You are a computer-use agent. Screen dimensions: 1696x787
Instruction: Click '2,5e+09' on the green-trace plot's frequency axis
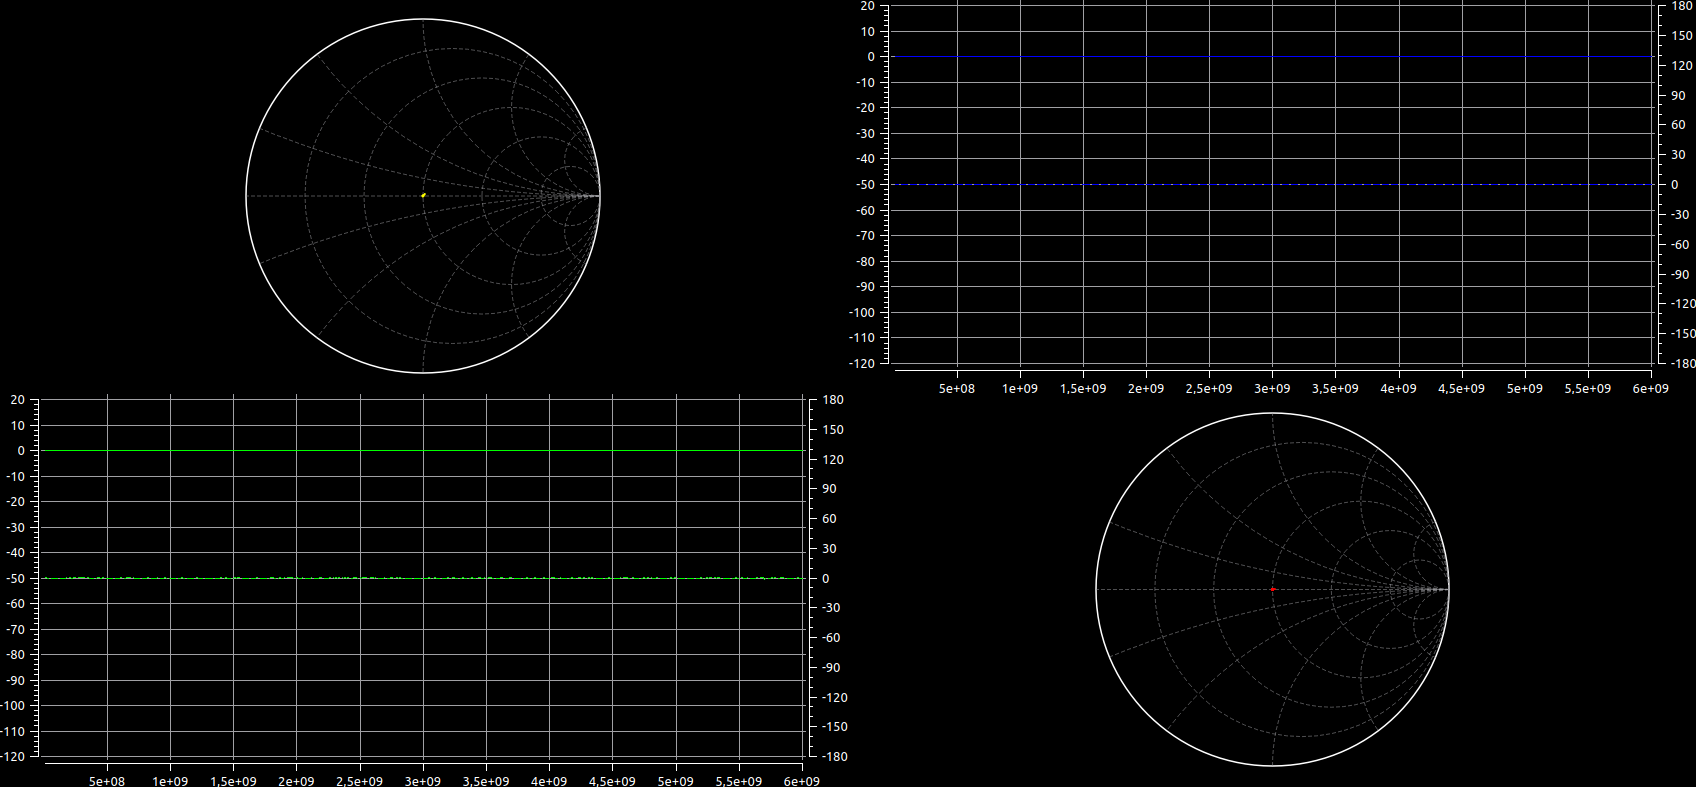(359, 782)
